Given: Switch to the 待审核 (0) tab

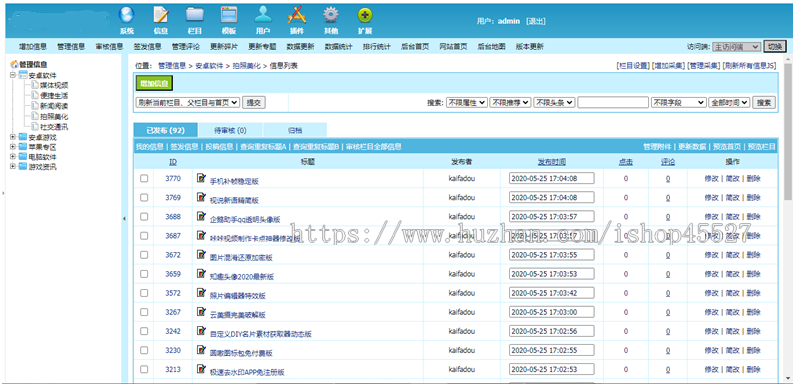Looking at the screenshot, I should [x=230, y=130].
